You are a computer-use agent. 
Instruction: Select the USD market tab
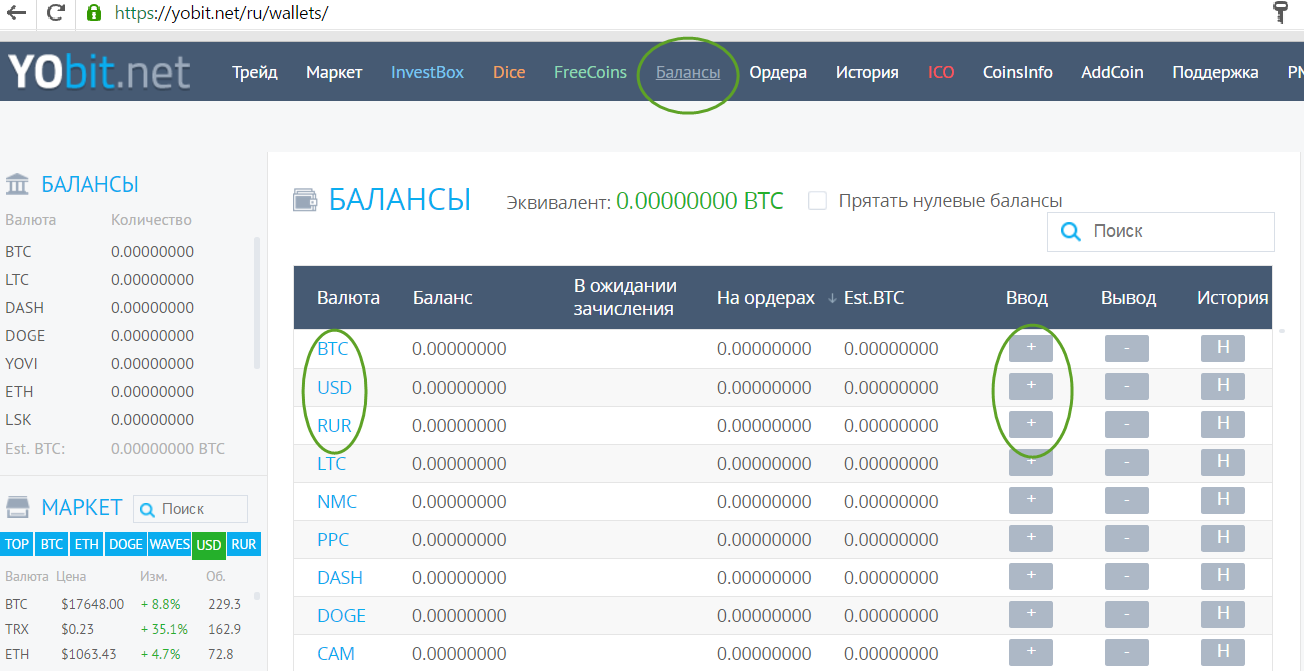(x=208, y=545)
